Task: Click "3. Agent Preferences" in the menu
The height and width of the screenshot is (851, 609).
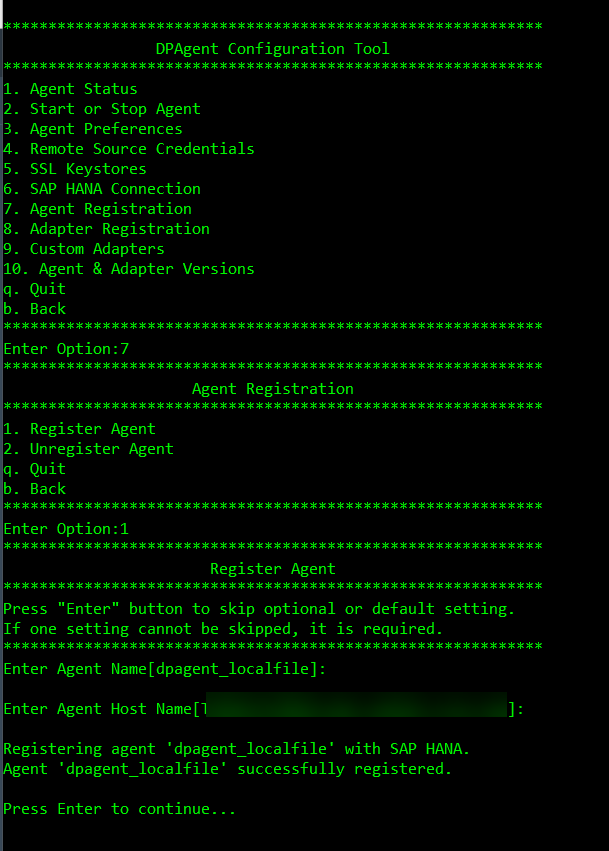Action: 92,129
